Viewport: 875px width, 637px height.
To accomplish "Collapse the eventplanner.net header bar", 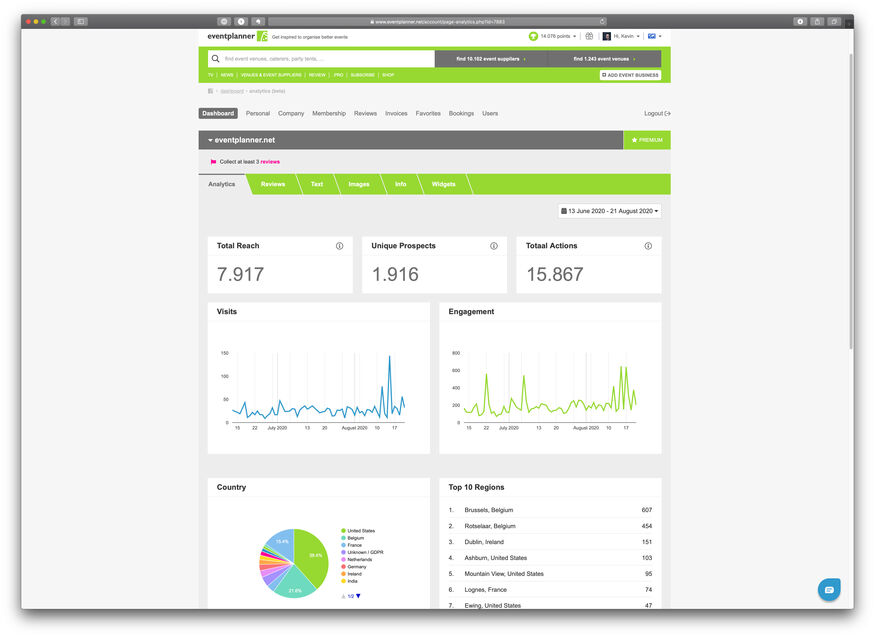I will tap(411, 140).
